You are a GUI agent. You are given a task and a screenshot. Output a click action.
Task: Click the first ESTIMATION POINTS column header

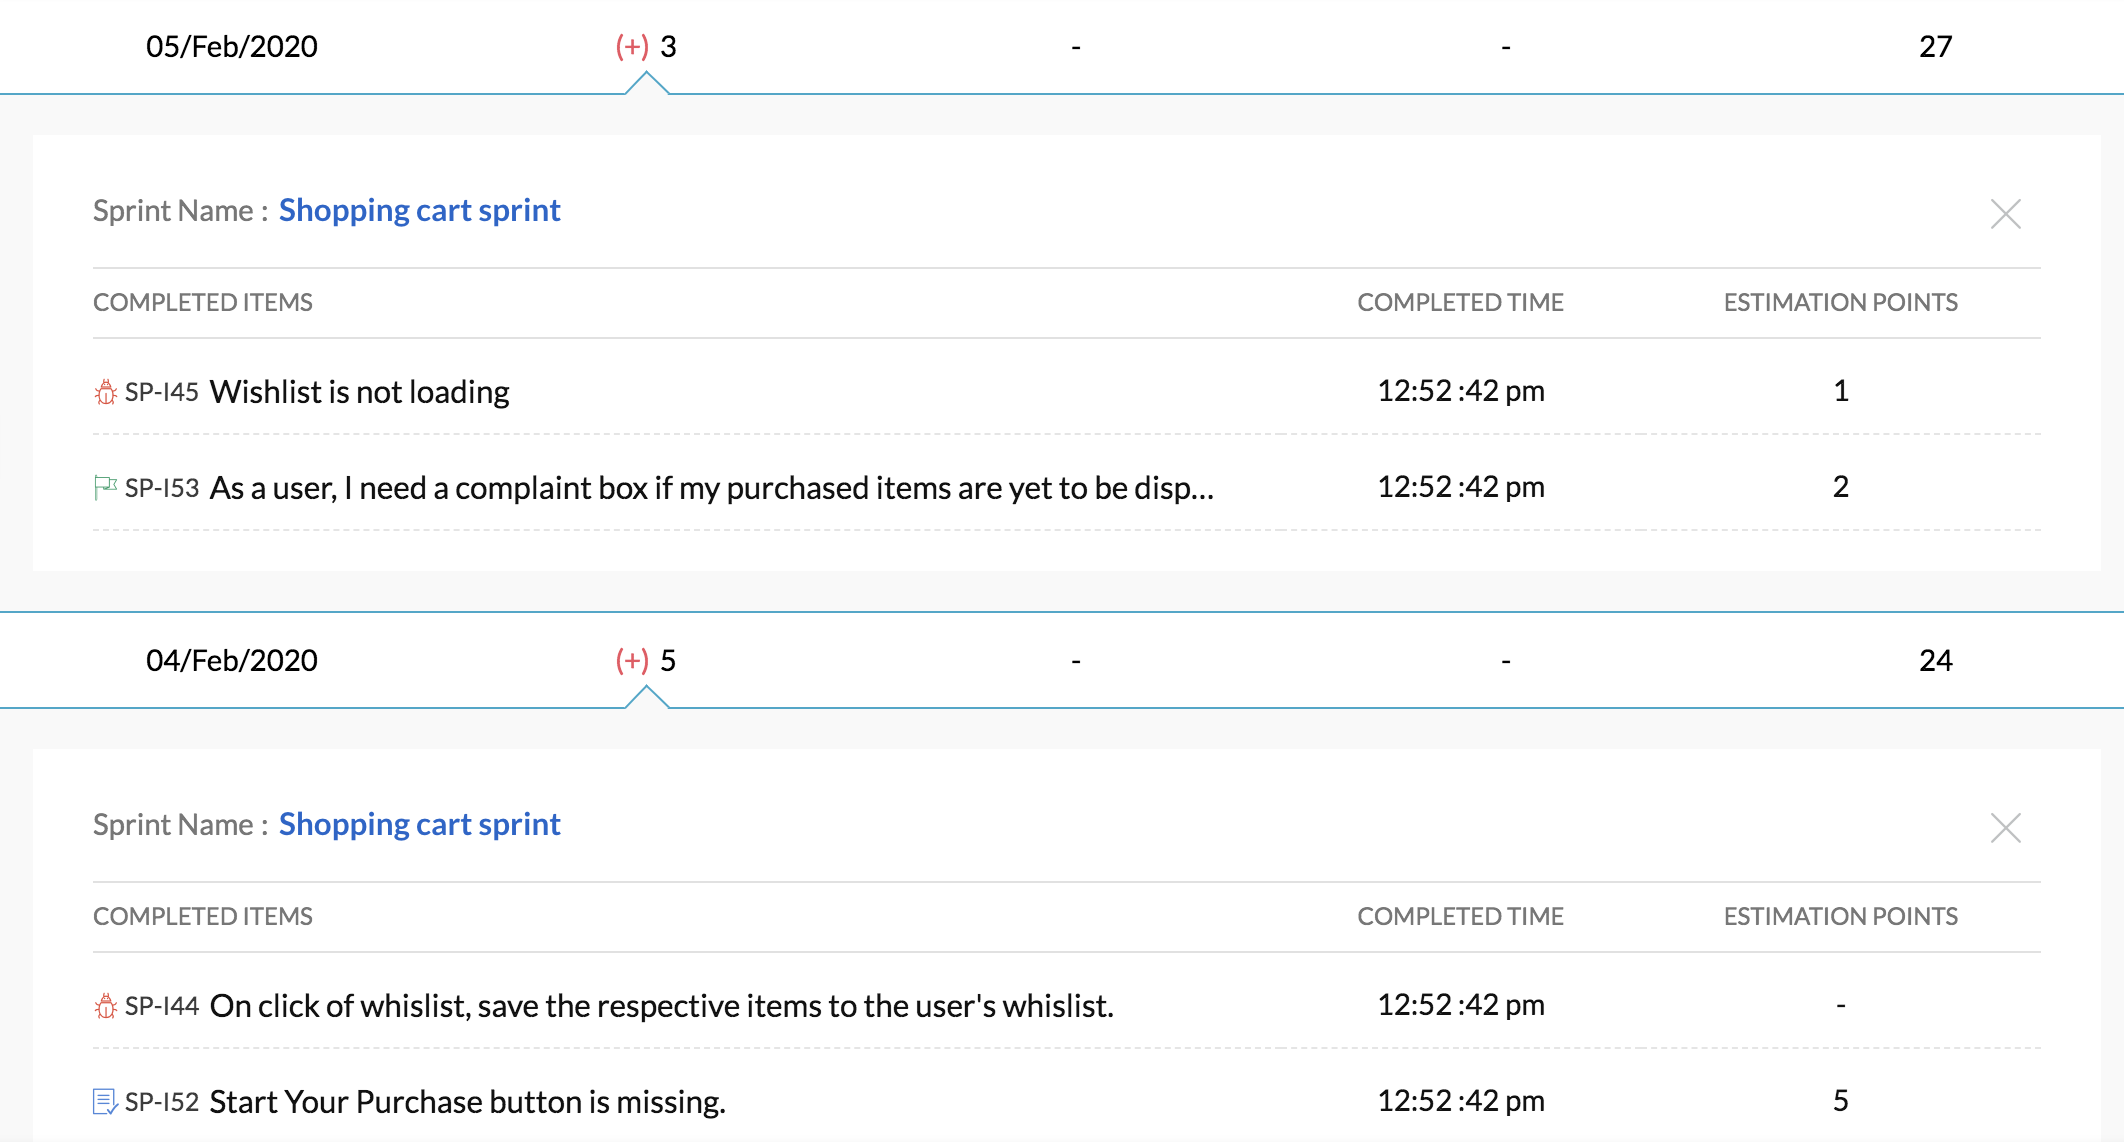[1840, 303]
